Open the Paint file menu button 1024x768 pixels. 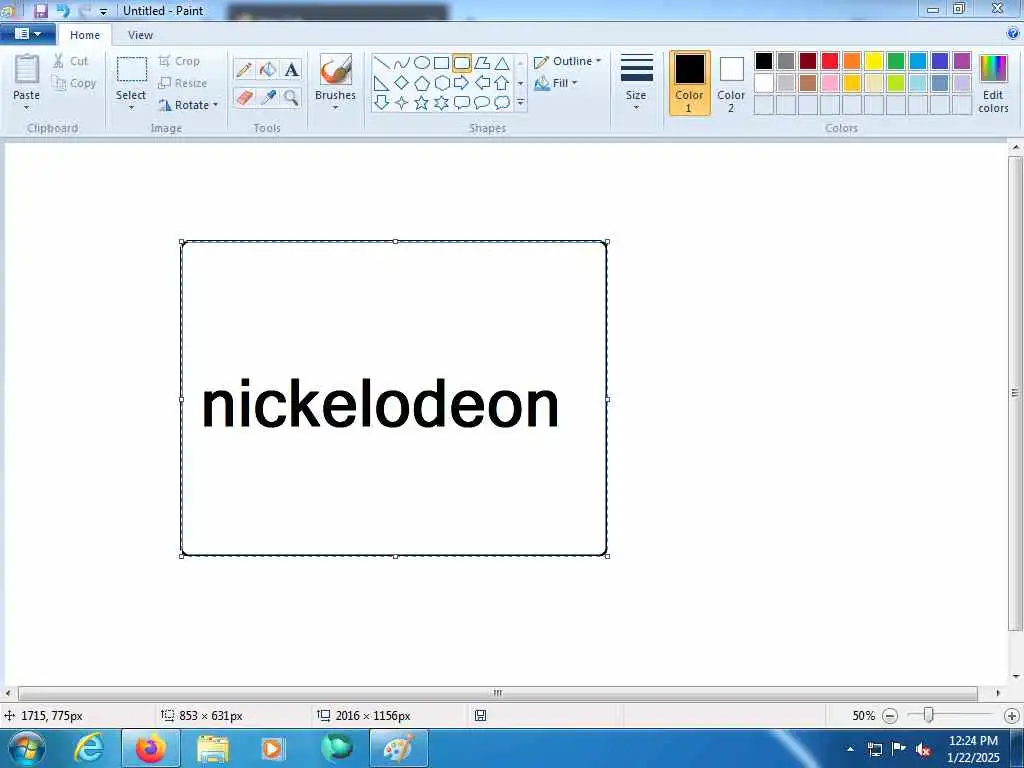tap(27, 34)
